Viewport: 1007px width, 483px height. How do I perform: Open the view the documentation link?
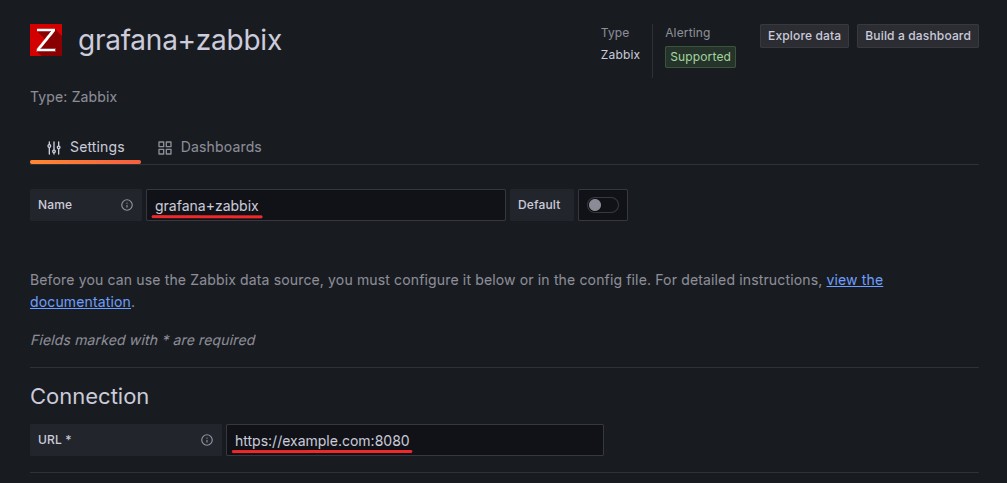point(854,280)
